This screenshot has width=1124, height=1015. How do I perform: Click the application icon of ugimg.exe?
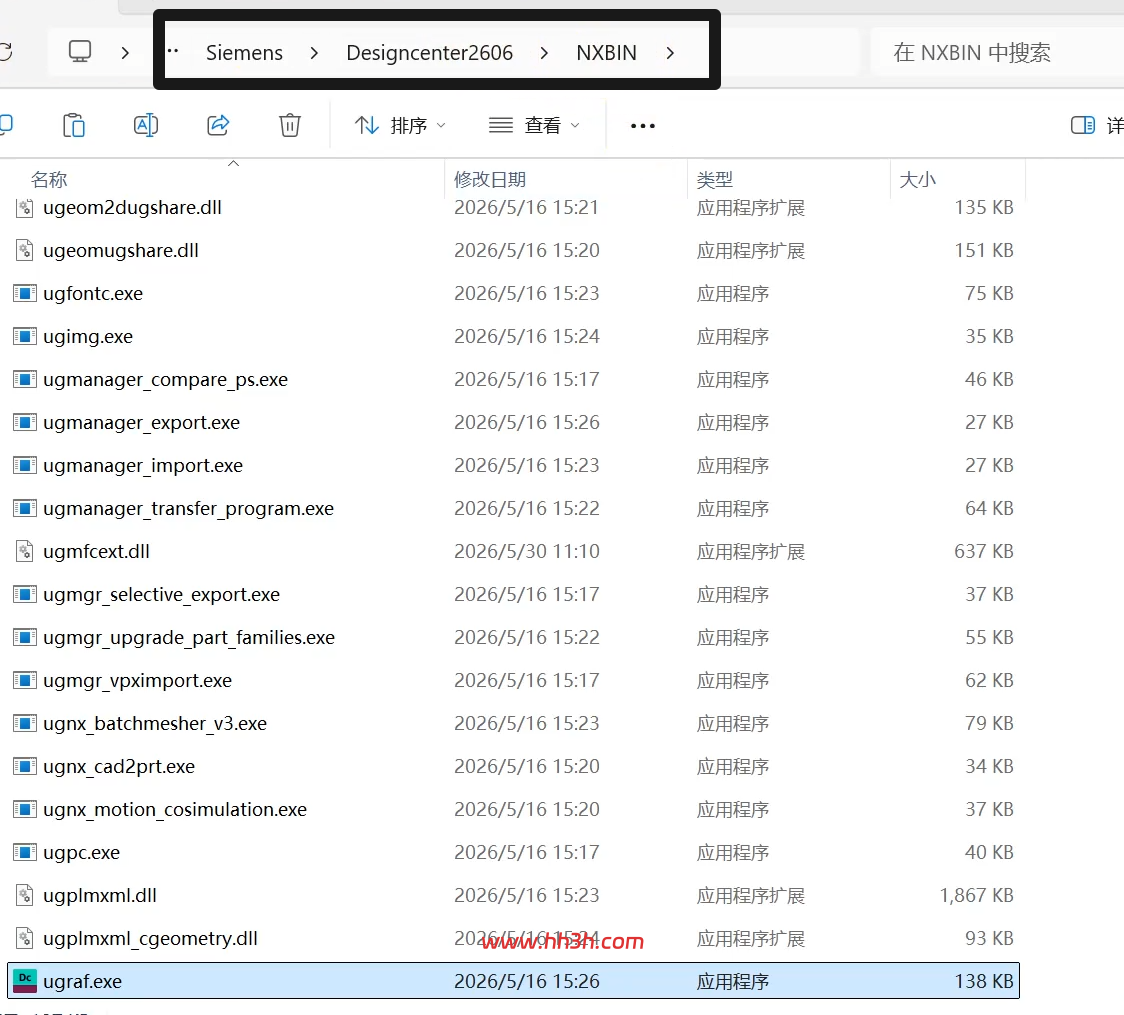(x=25, y=336)
